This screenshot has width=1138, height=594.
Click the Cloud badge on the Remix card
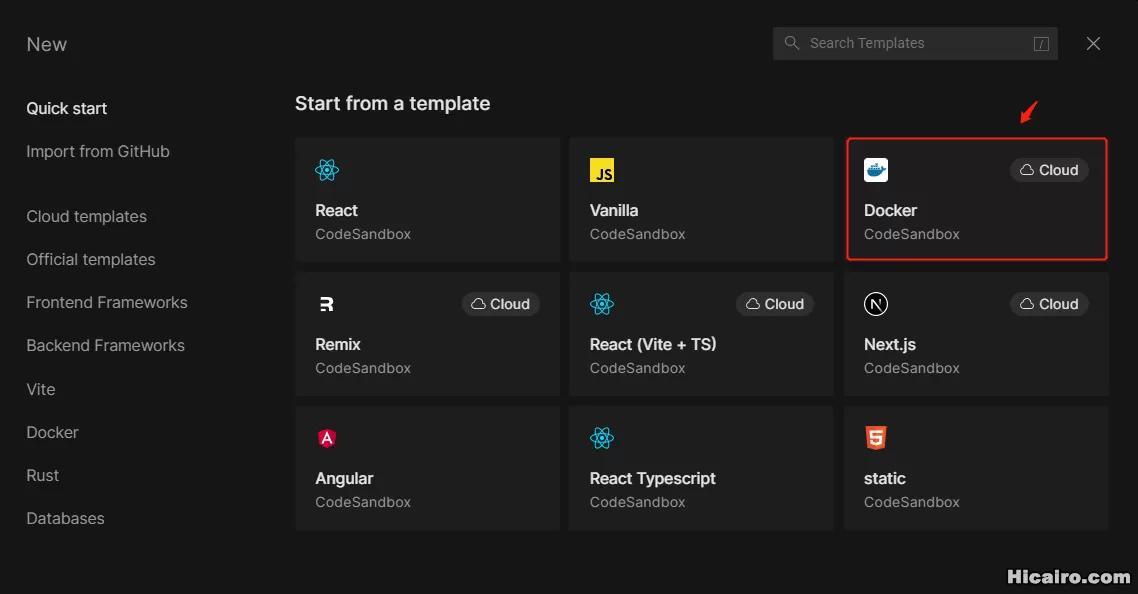[500, 304]
